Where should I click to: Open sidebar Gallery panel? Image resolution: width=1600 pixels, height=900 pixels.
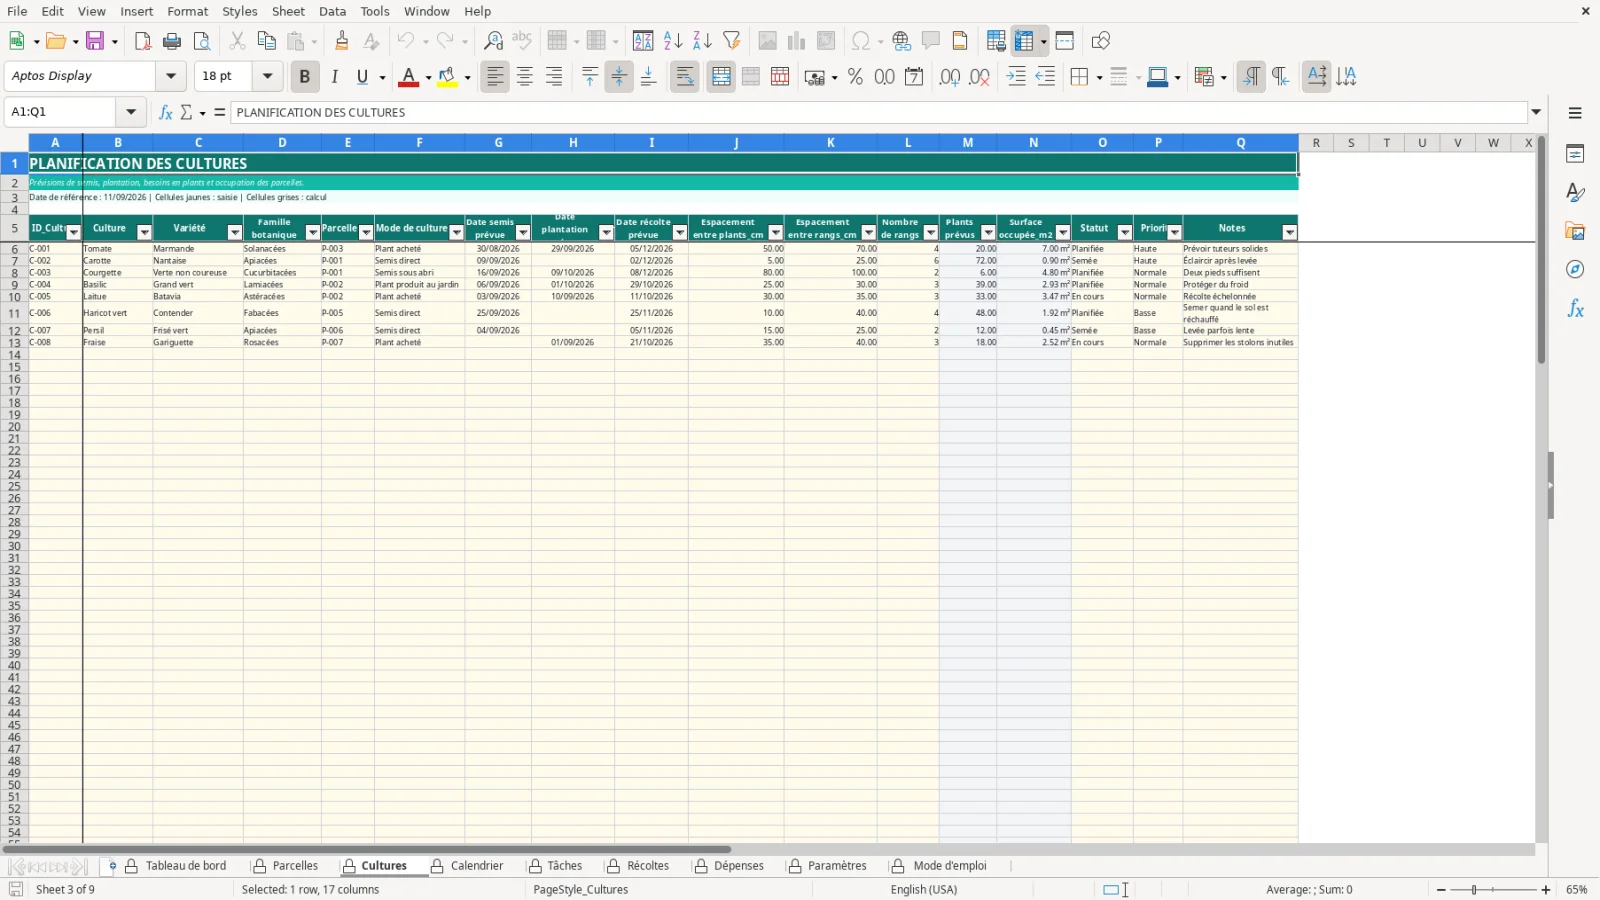click(1575, 231)
